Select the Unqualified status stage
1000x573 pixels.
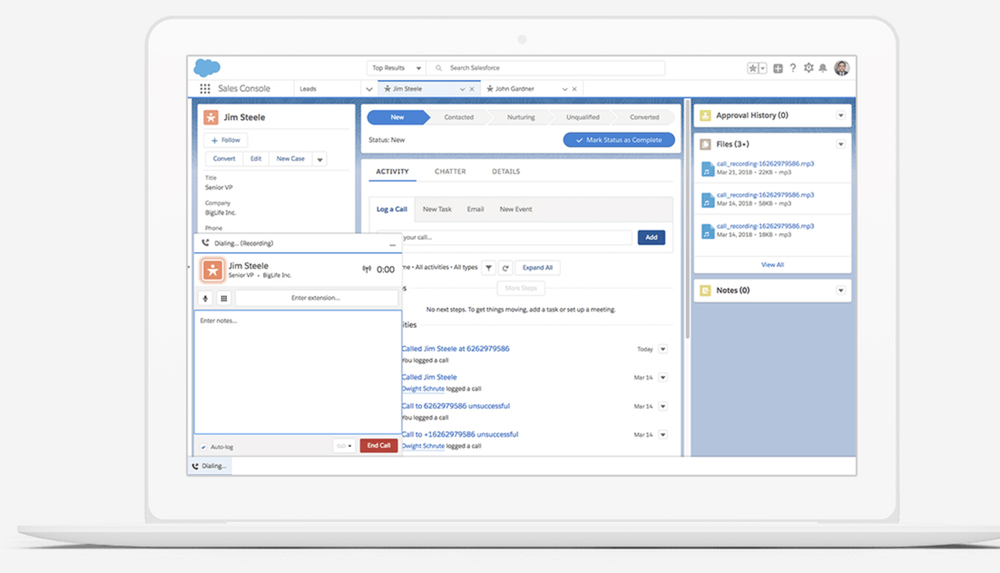(x=583, y=117)
